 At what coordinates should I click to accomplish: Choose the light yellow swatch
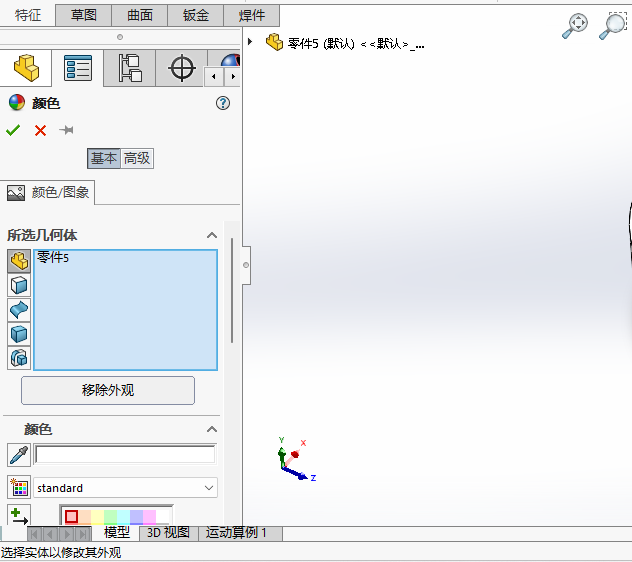pos(98,516)
